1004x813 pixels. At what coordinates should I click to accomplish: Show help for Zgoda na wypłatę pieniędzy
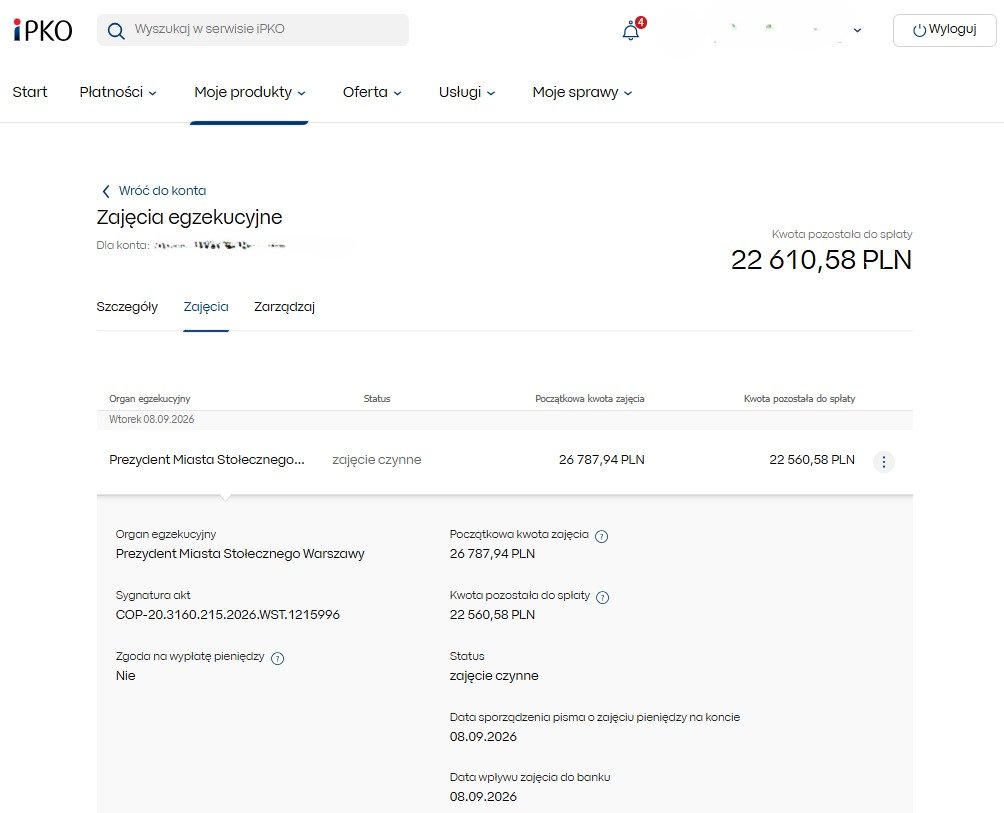pyautogui.click(x=277, y=658)
